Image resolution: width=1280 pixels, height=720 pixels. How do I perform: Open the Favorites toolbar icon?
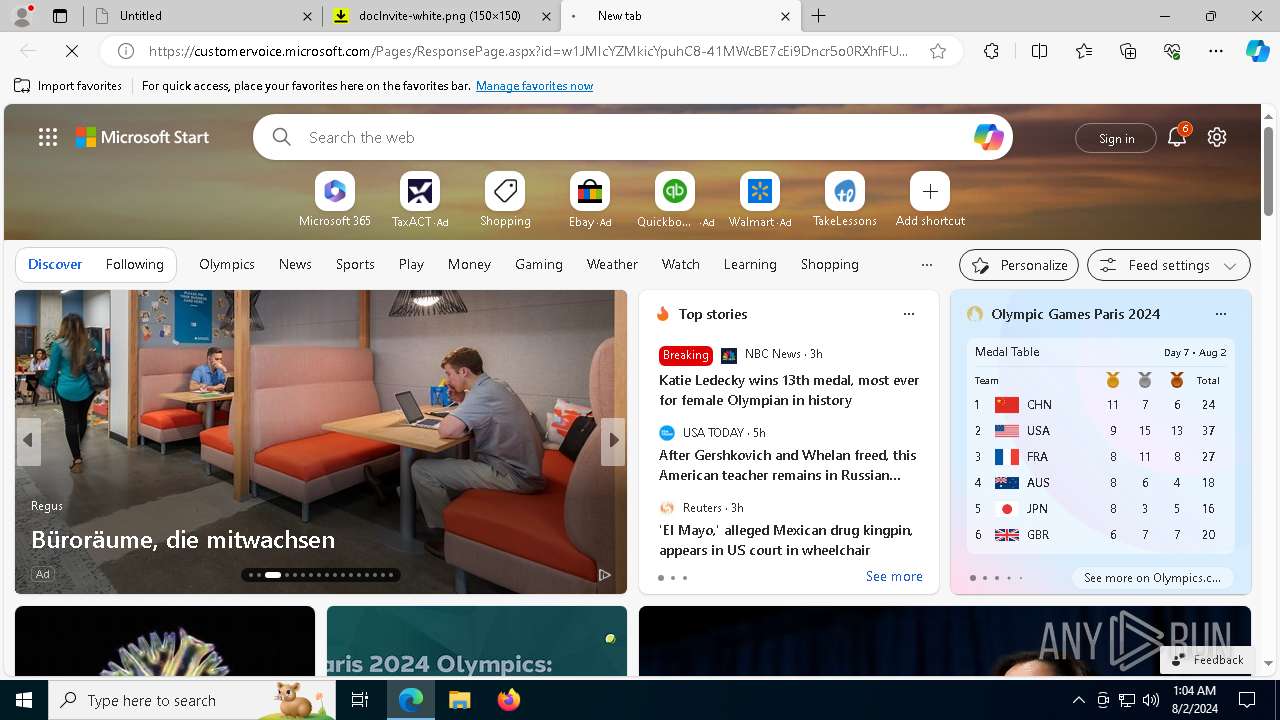coord(1084,51)
